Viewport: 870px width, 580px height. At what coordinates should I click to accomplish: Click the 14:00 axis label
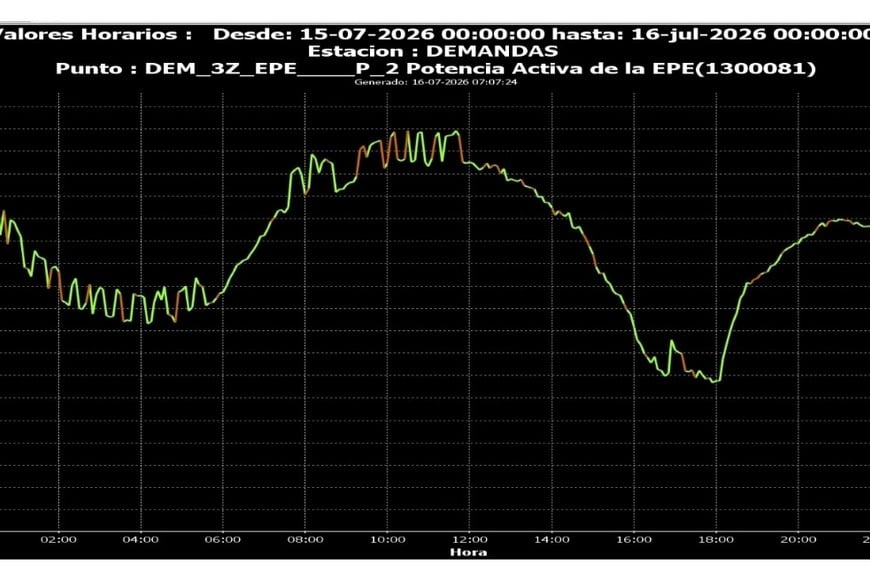pyautogui.click(x=552, y=539)
